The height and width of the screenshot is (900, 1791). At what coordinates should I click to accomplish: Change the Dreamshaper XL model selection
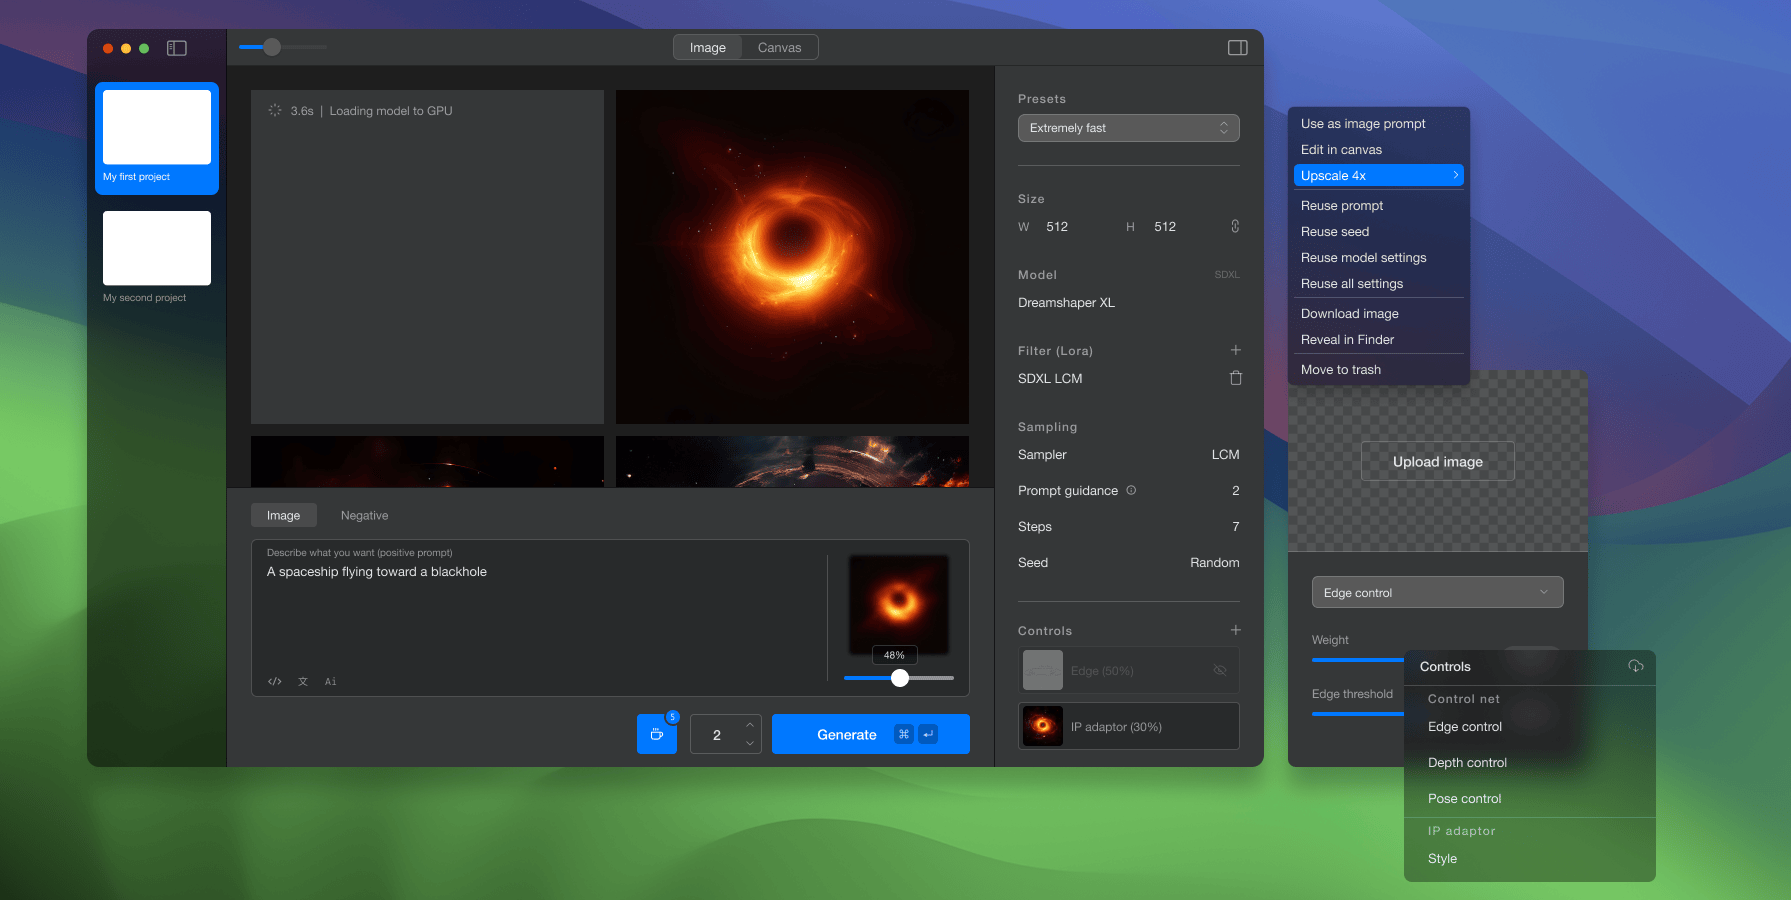1066,303
